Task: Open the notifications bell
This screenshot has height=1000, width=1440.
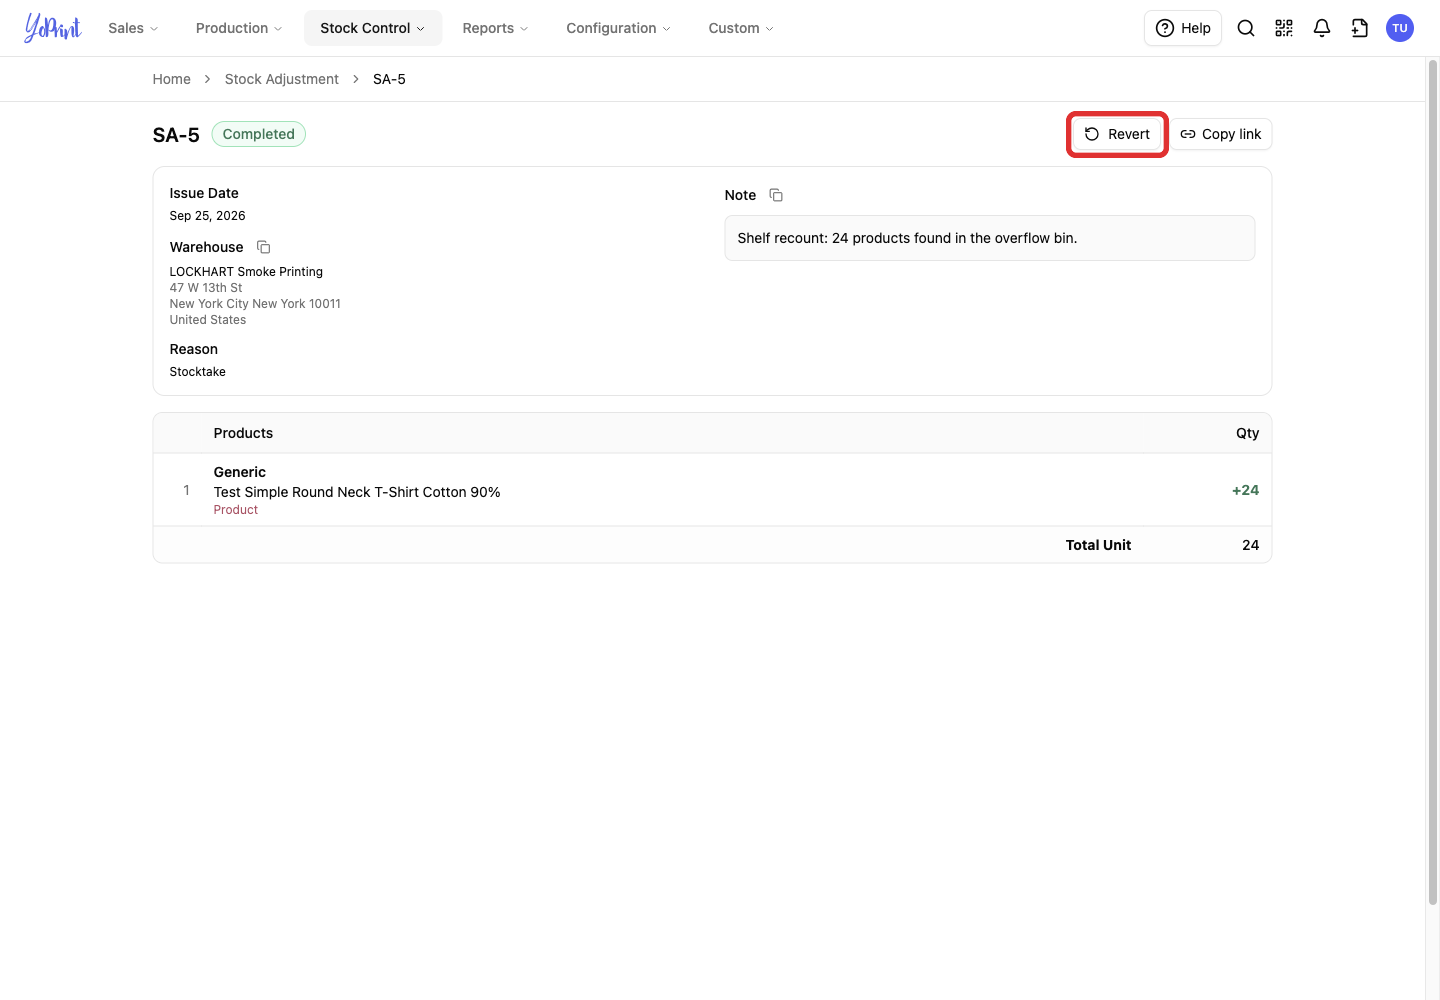Action: 1322,28
